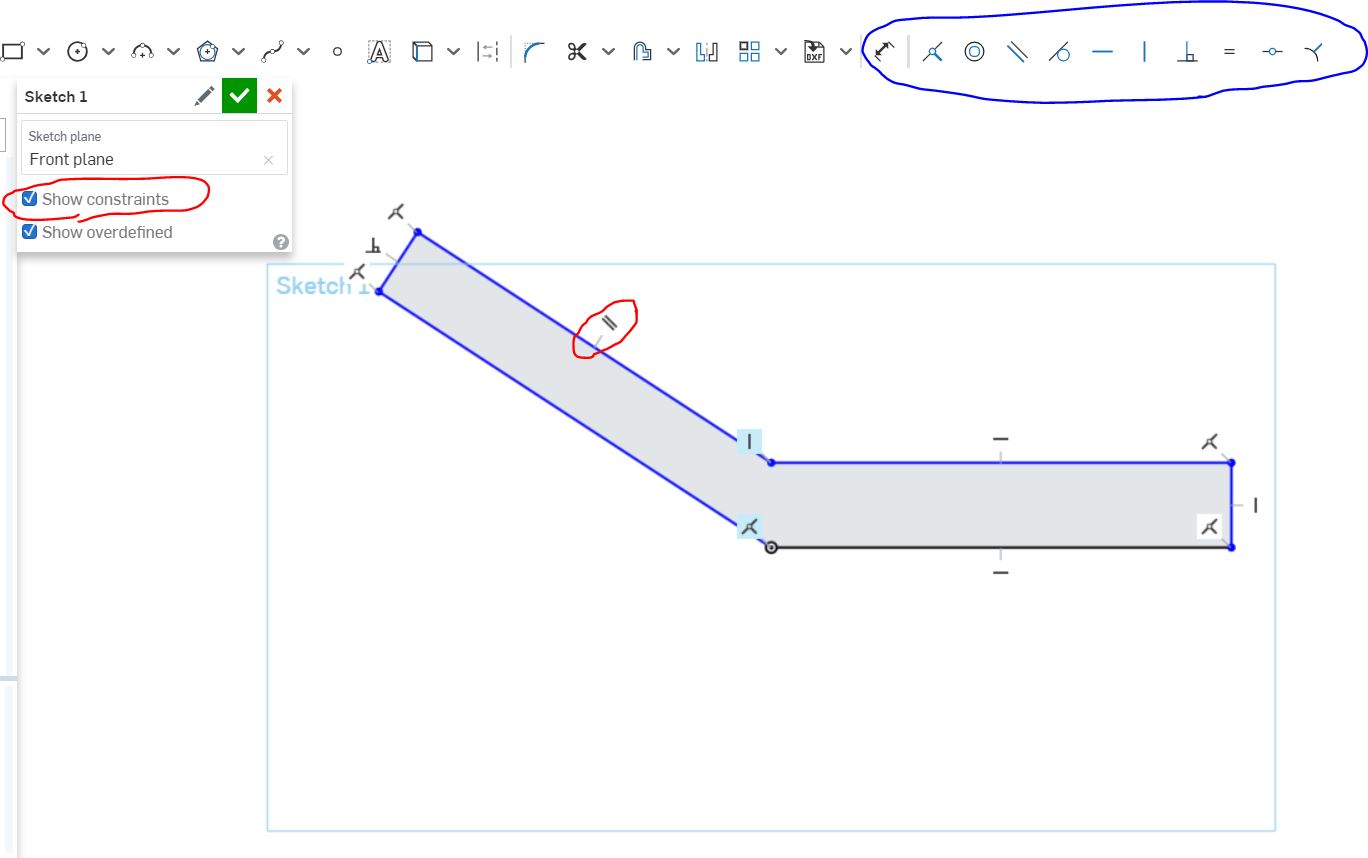The height and width of the screenshot is (858, 1368).
Task: Disable the Show overdefined checkbox
Action: [29, 232]
